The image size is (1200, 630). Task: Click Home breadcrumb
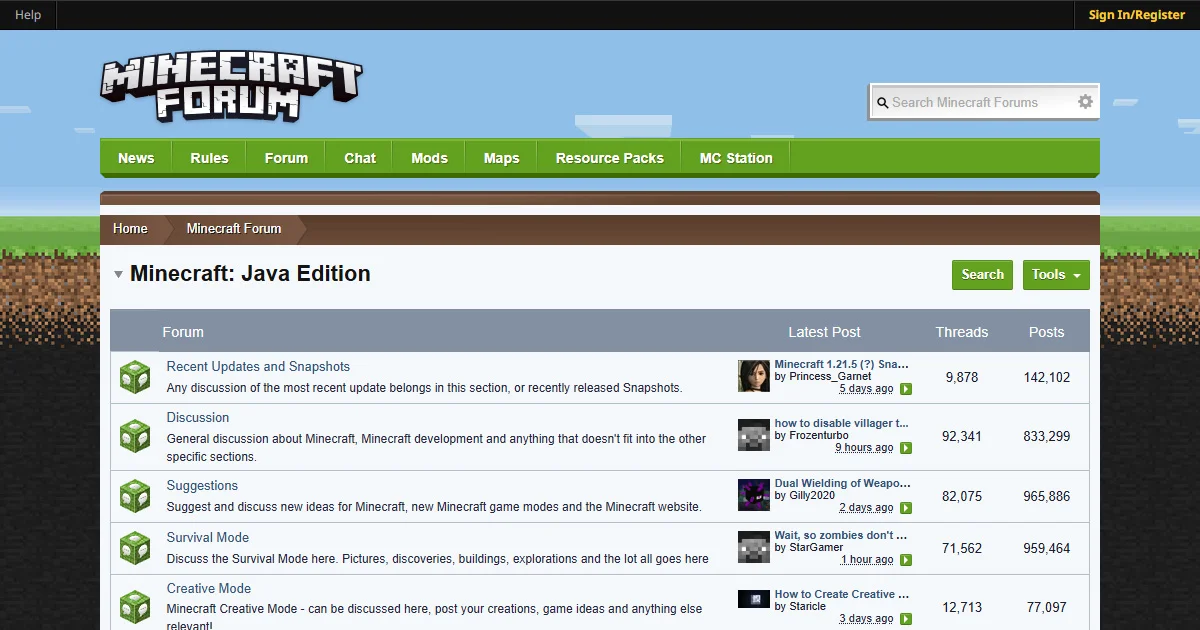[130, 228]
